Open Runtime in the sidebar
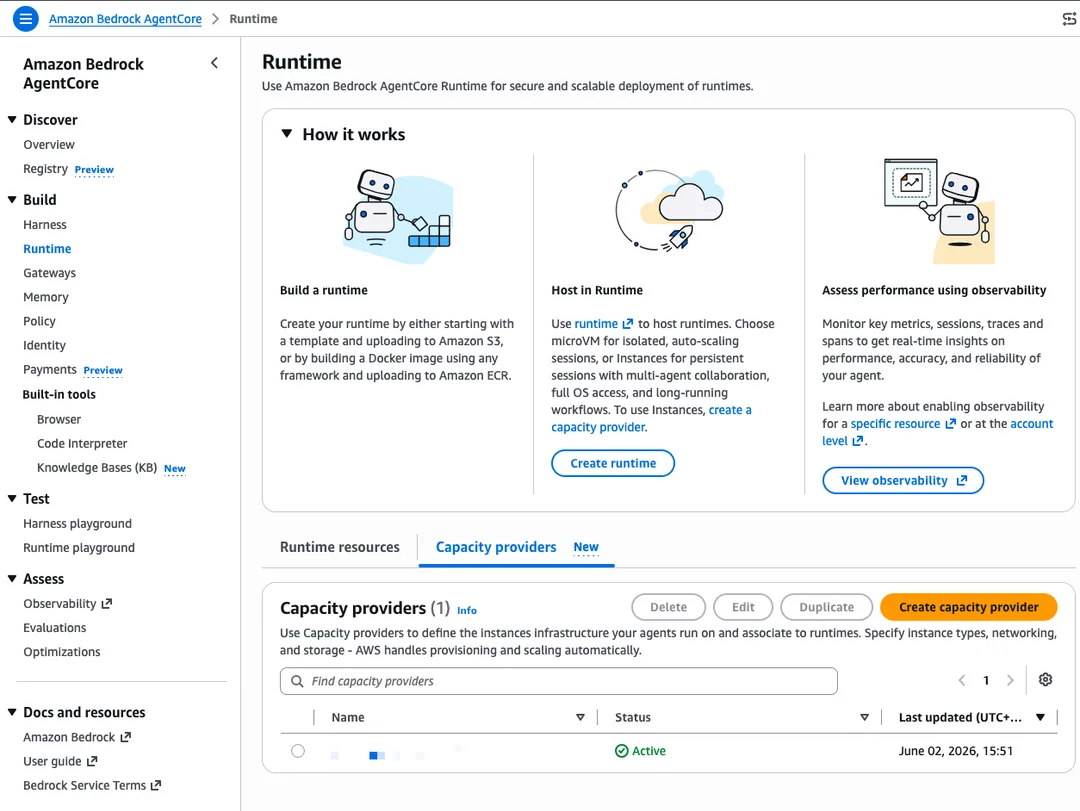The image size is (1080, 811). pyautogui.click(x=47, y=249)
